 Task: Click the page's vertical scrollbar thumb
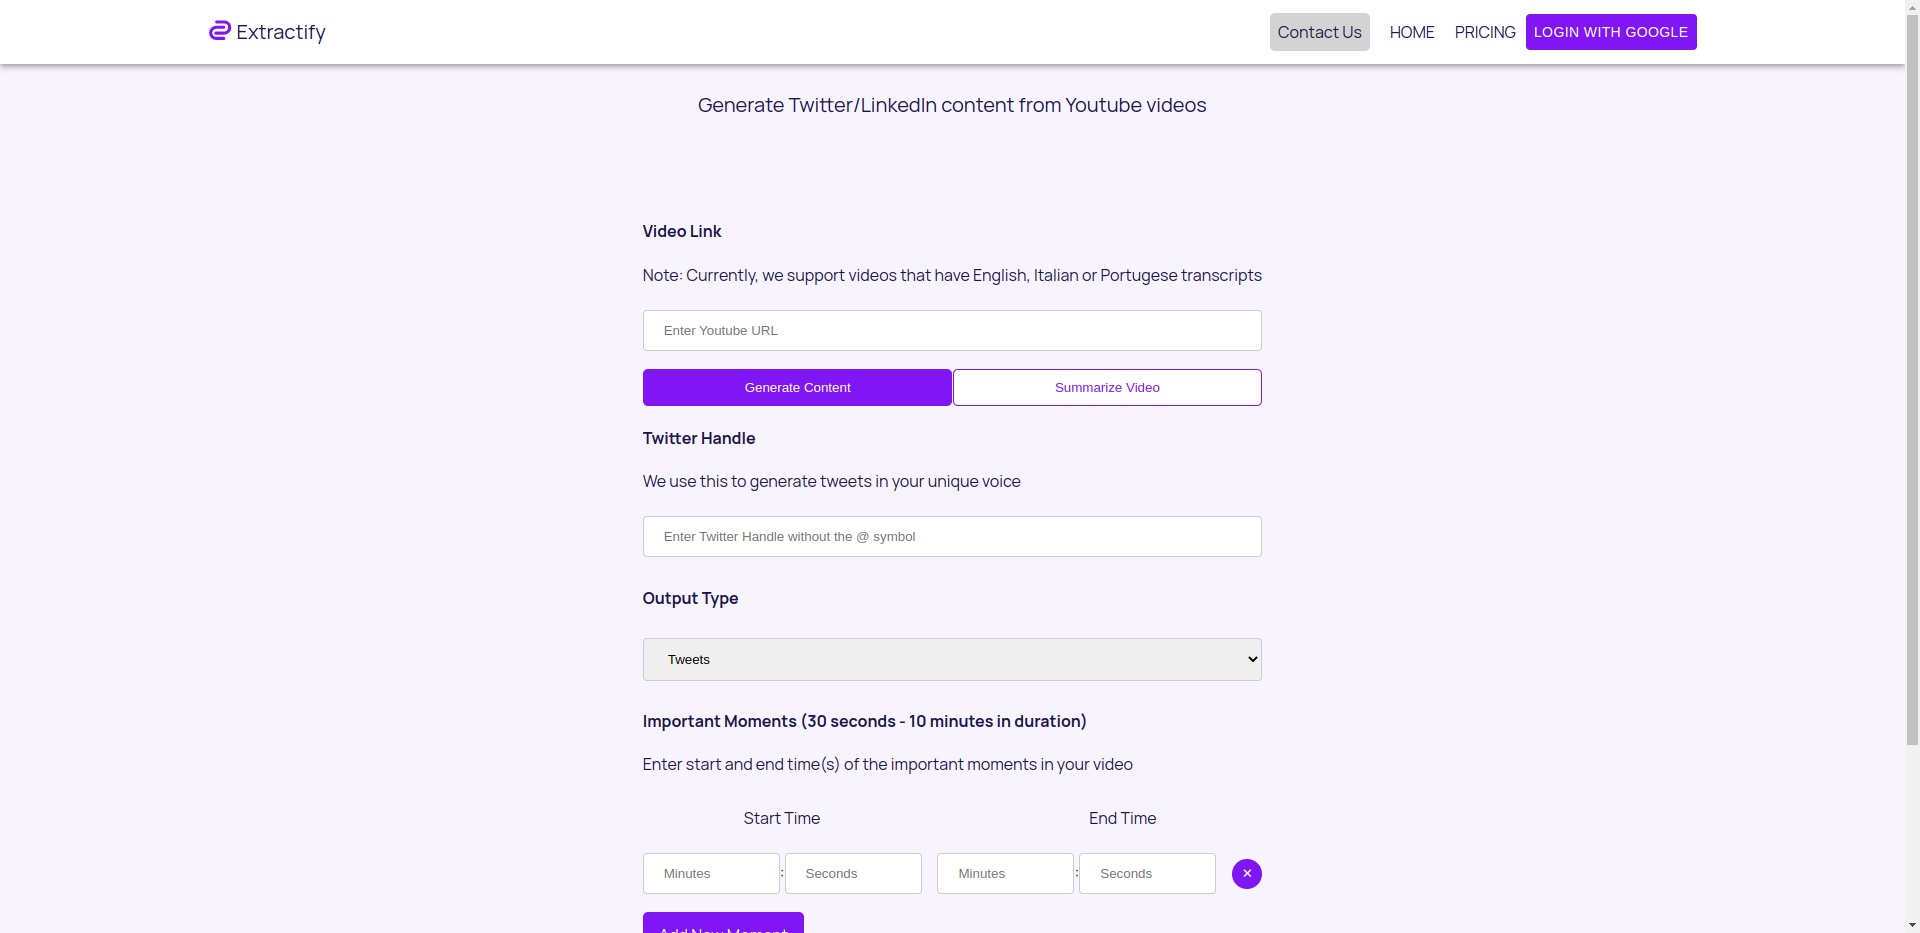[1912, 380]
